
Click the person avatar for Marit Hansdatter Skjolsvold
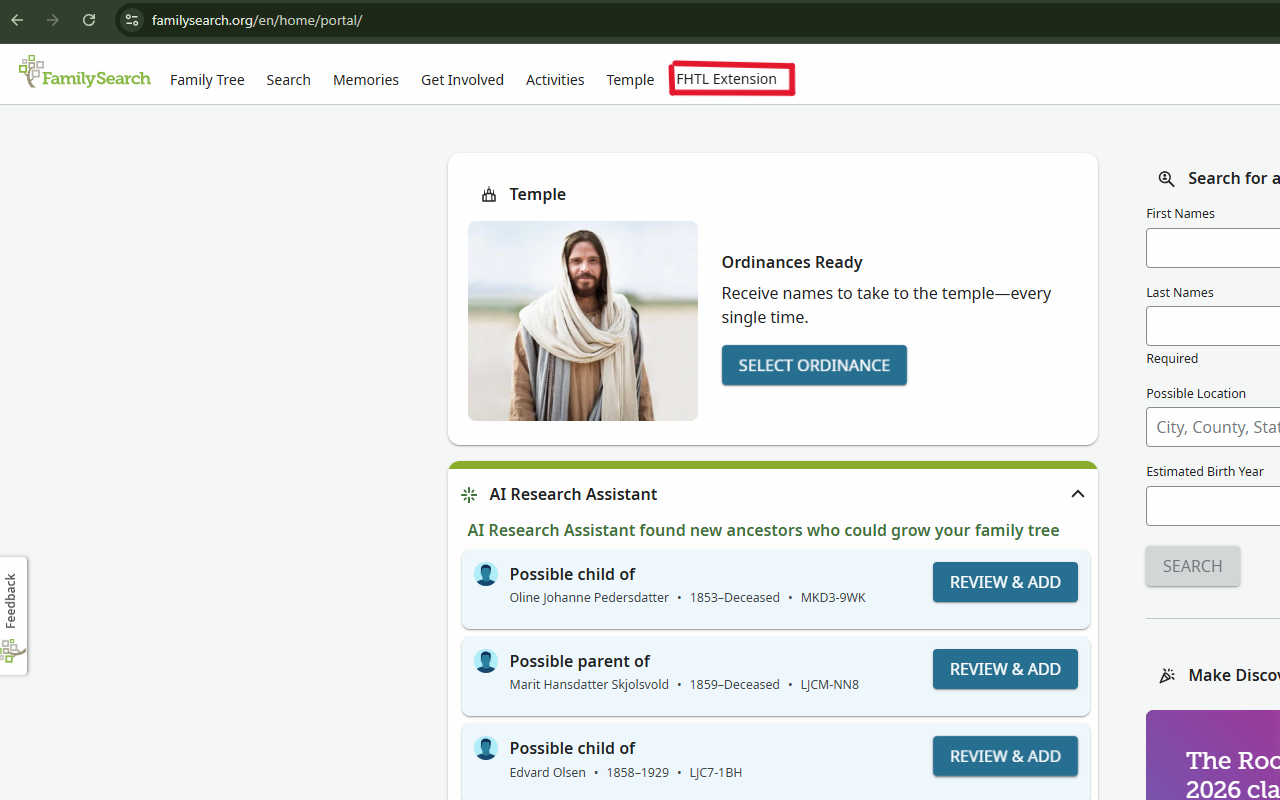[486, 662]
